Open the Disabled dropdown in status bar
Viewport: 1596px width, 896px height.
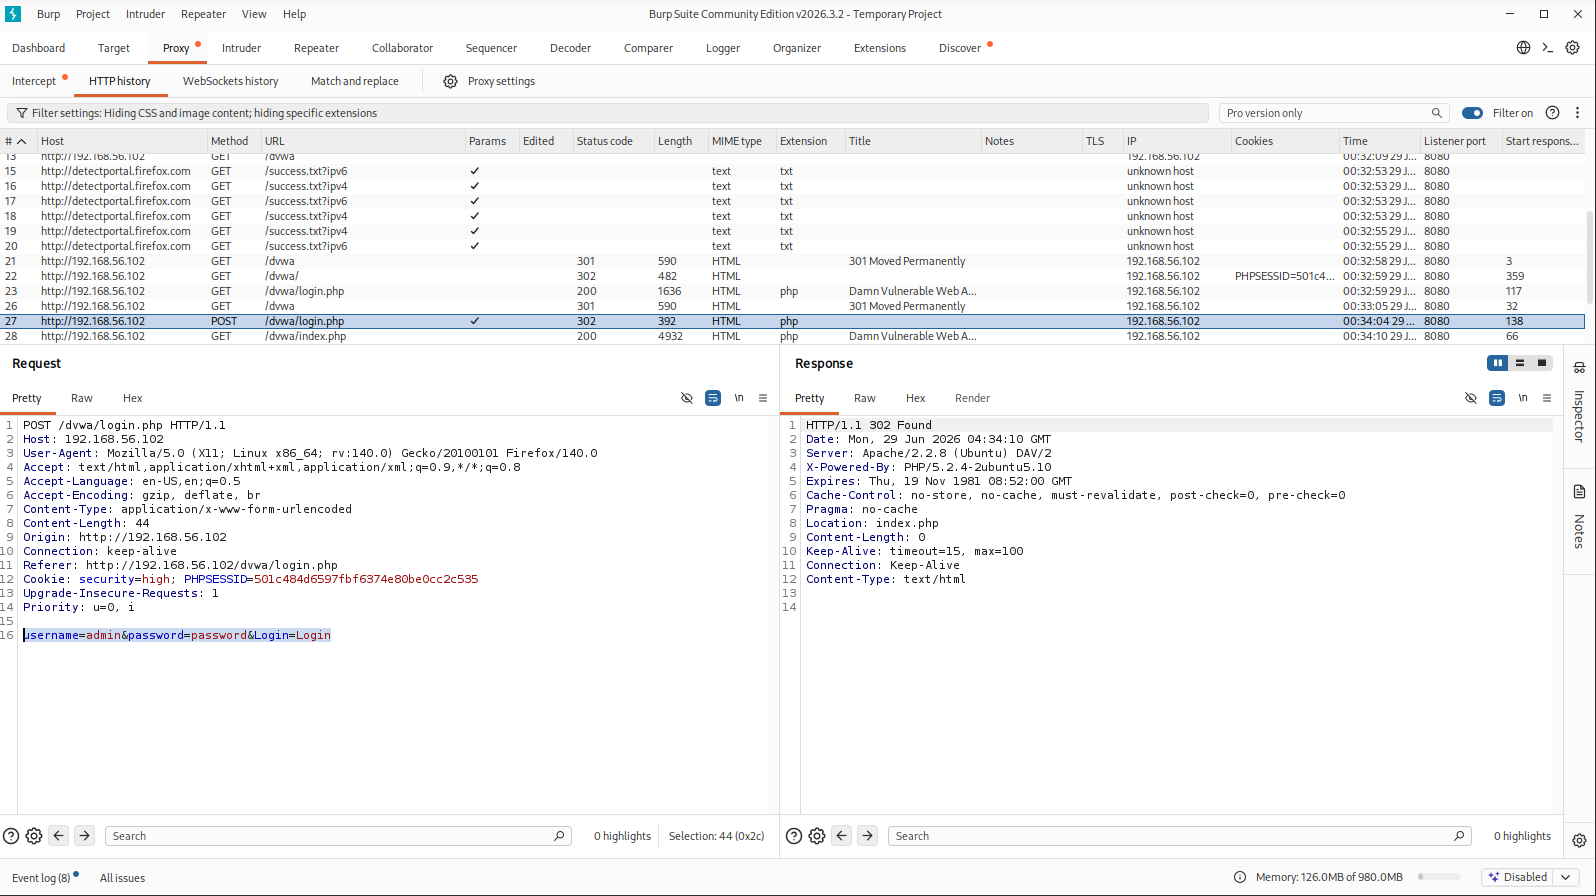coord(1531,877)
